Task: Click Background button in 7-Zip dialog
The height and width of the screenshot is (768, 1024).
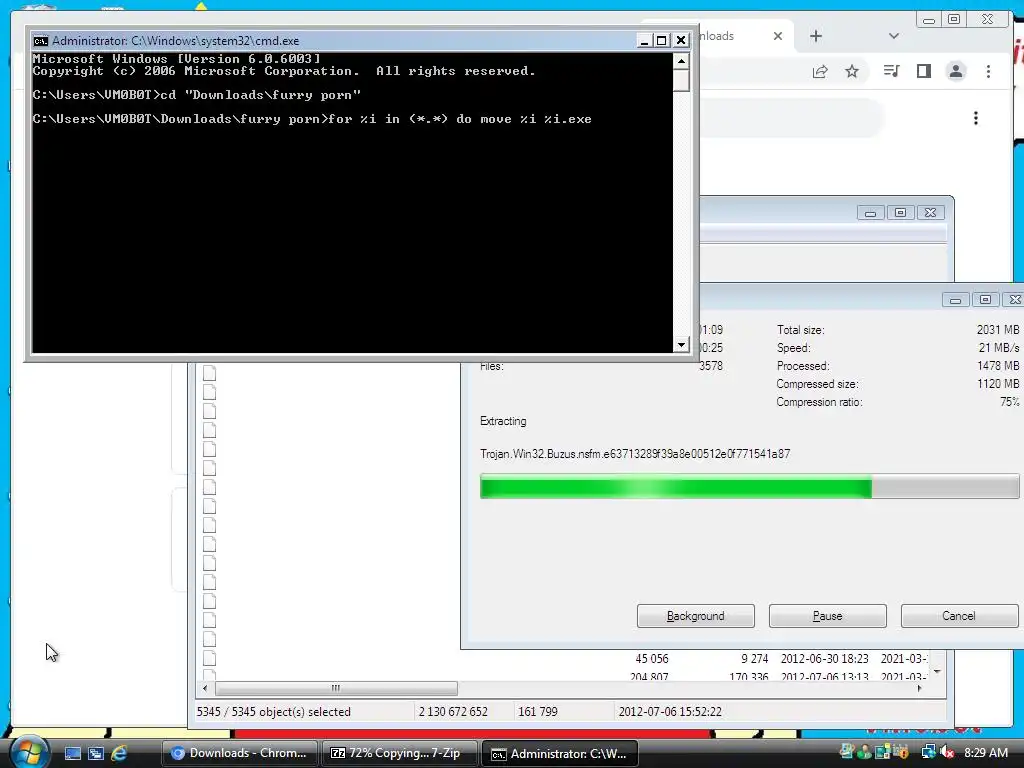Action: (696, 616)
